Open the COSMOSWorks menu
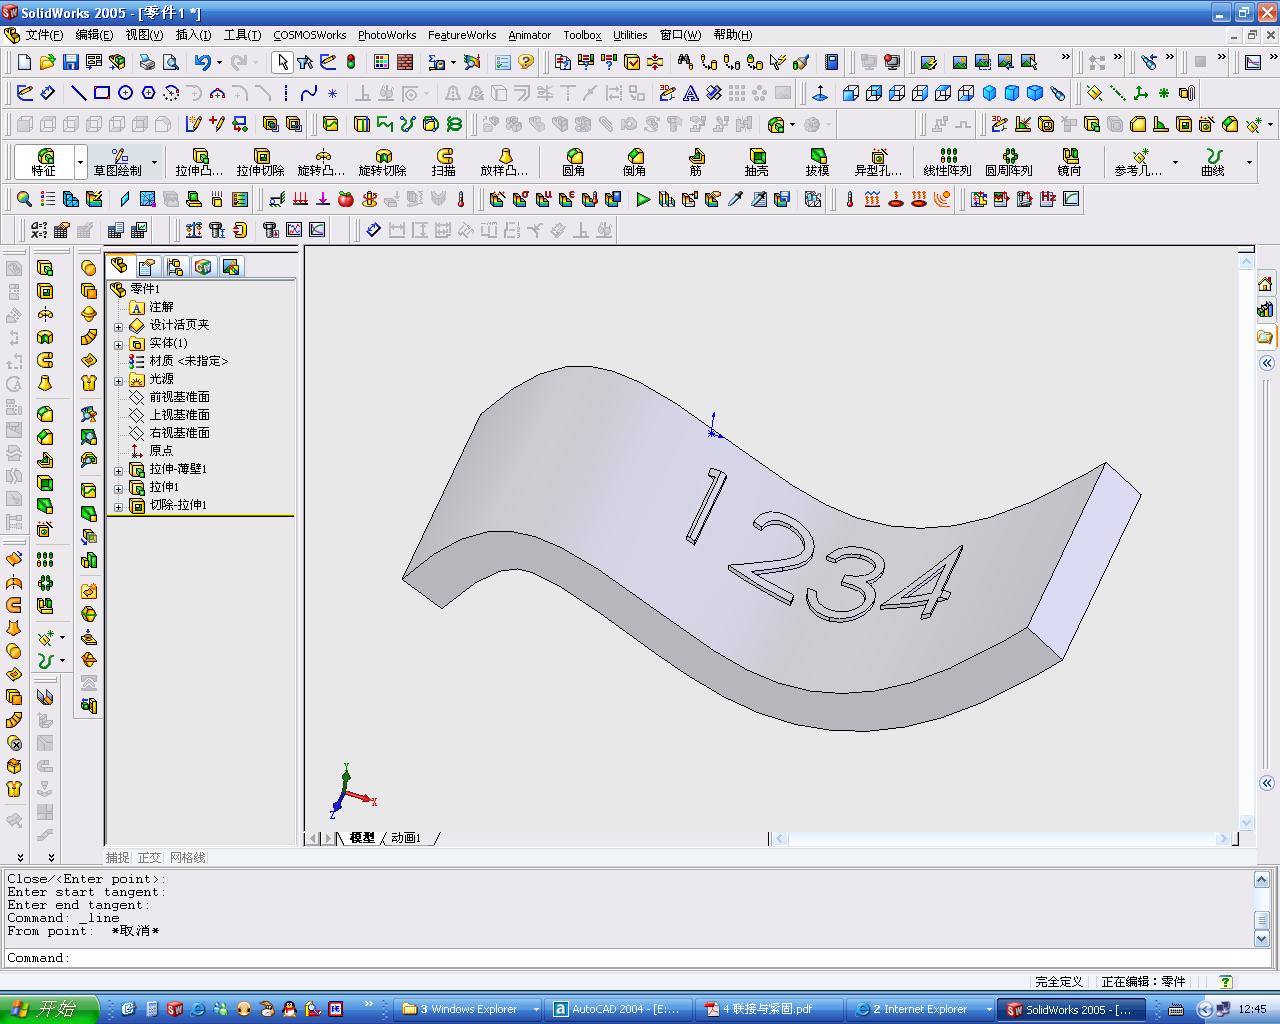Viewport: 1280px width, 1024px height. click(310, 35)
